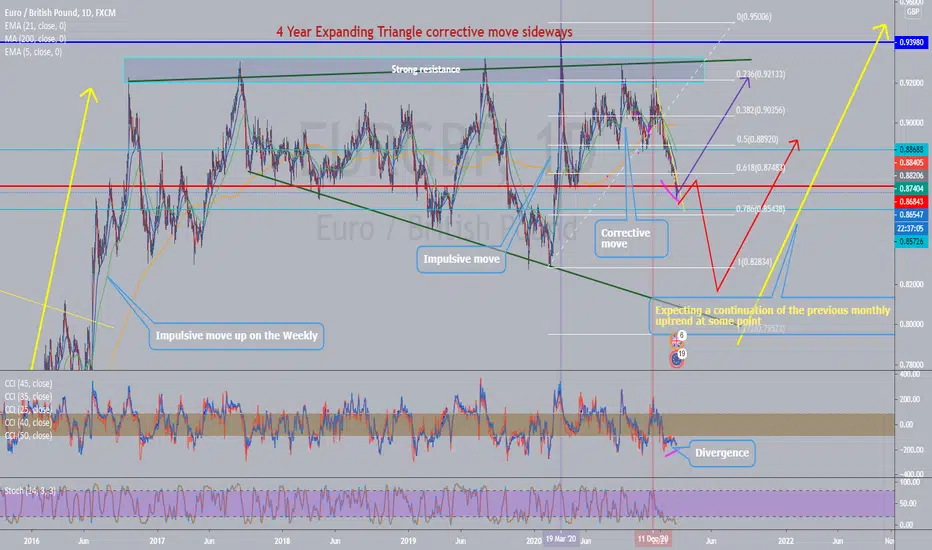Viewport: 932px width, 550px height.
Task: Click the Fibonacci level label 0.382(0.90356)
Action: [x=760, y=110]
